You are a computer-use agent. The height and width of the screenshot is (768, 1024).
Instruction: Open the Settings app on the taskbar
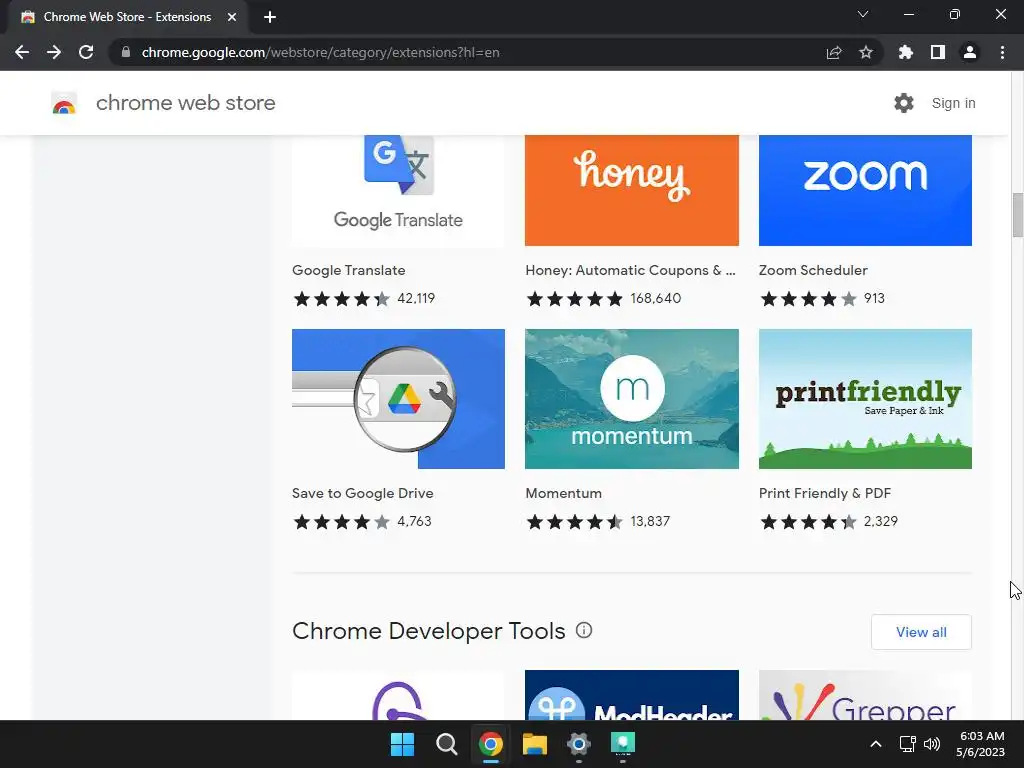[579, 744]
